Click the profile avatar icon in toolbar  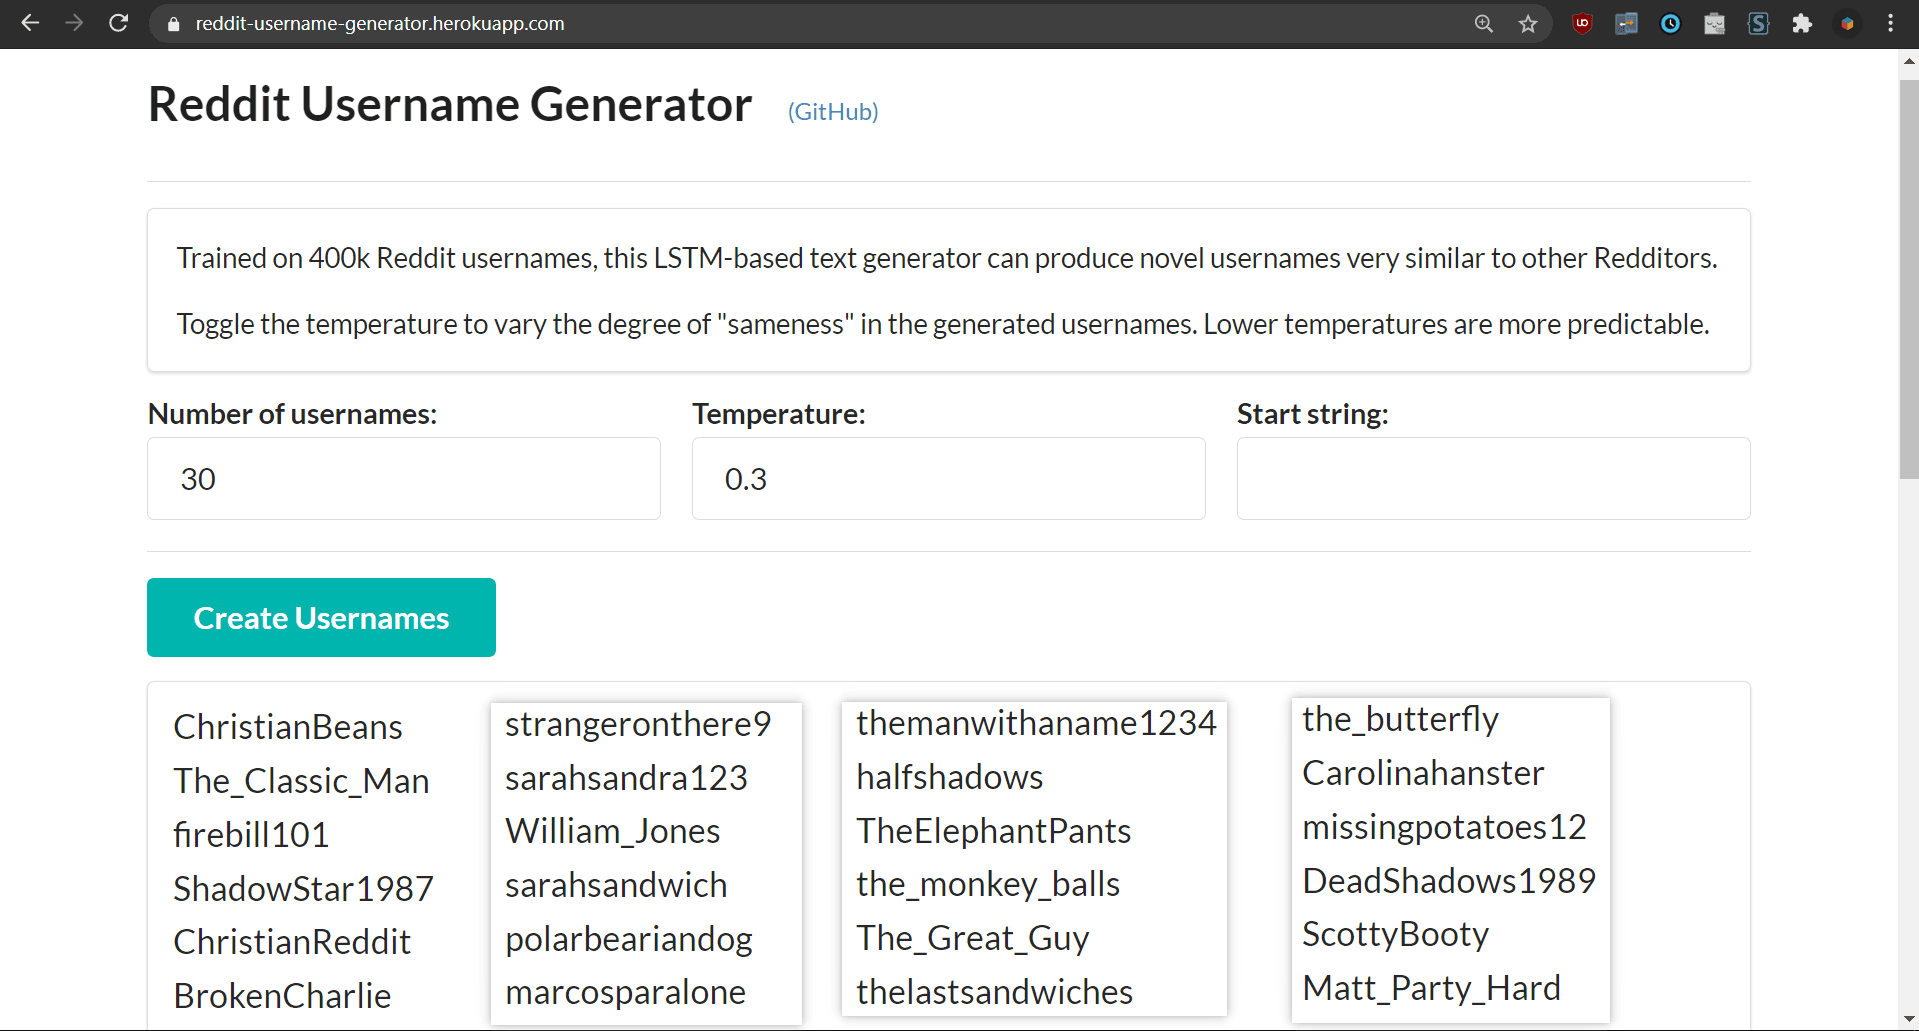(1847, 24)
